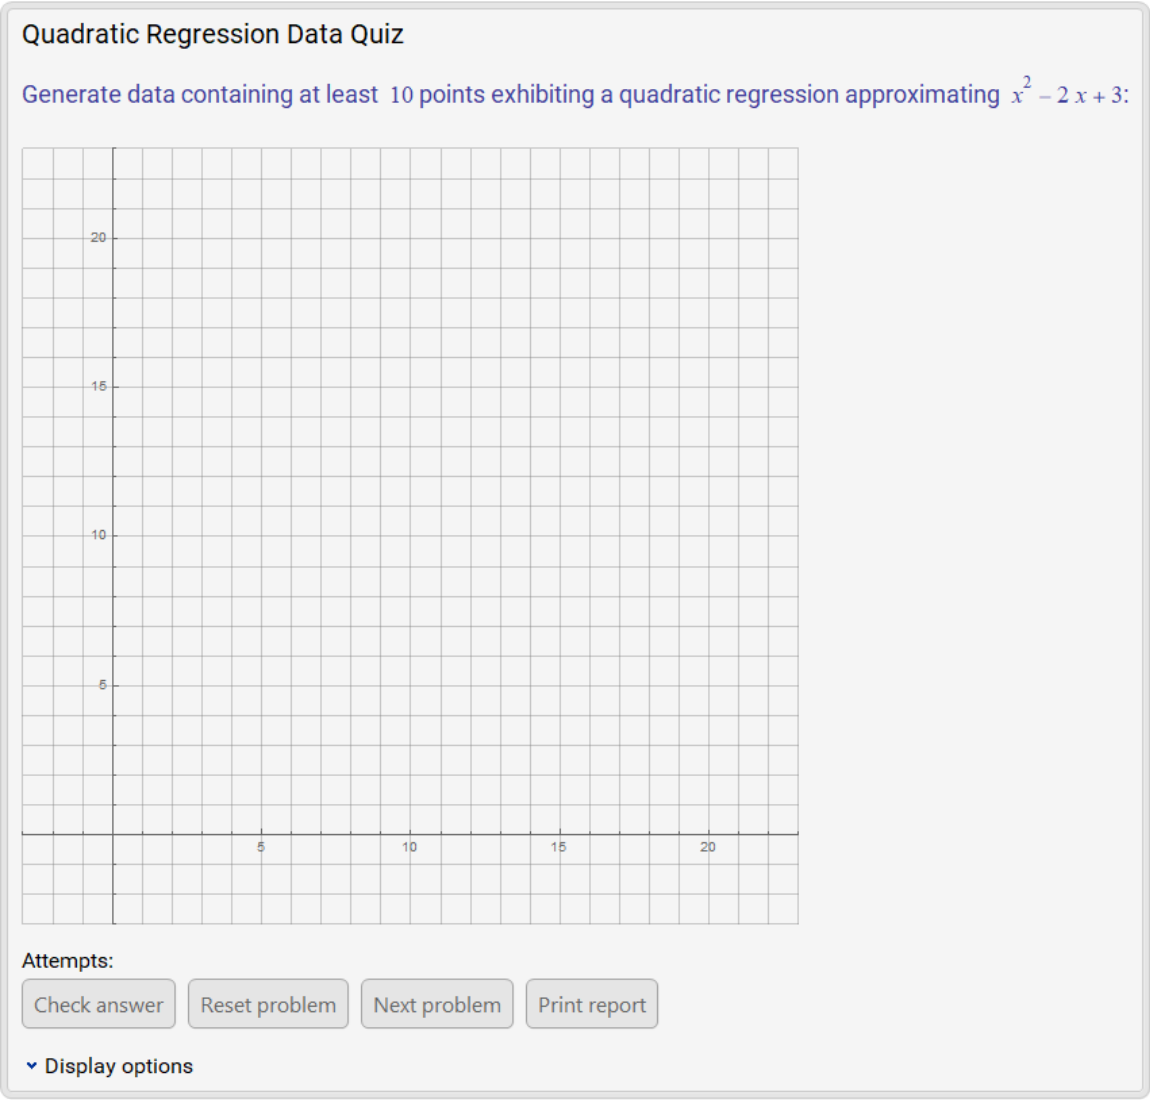Open the Print report option
Screen dimensions: 1150x1100
pyautogui.click(x=592, y=1004)
